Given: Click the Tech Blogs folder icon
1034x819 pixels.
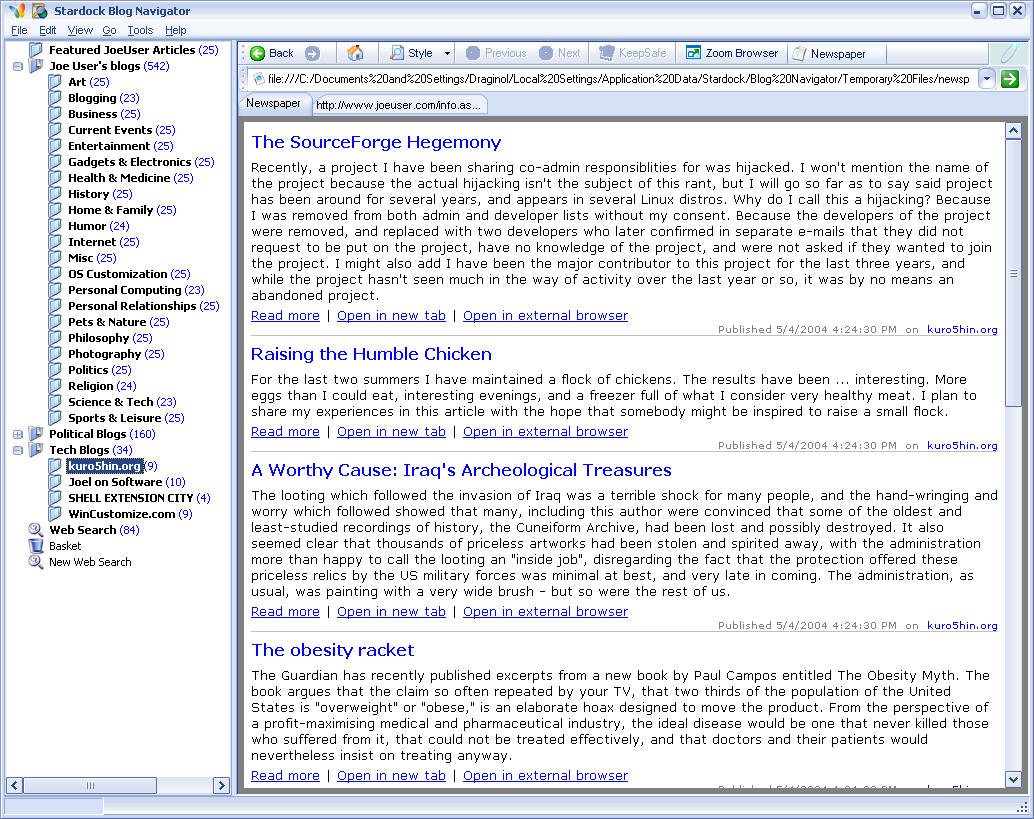Looking at the screenshot, I should 36,450.
